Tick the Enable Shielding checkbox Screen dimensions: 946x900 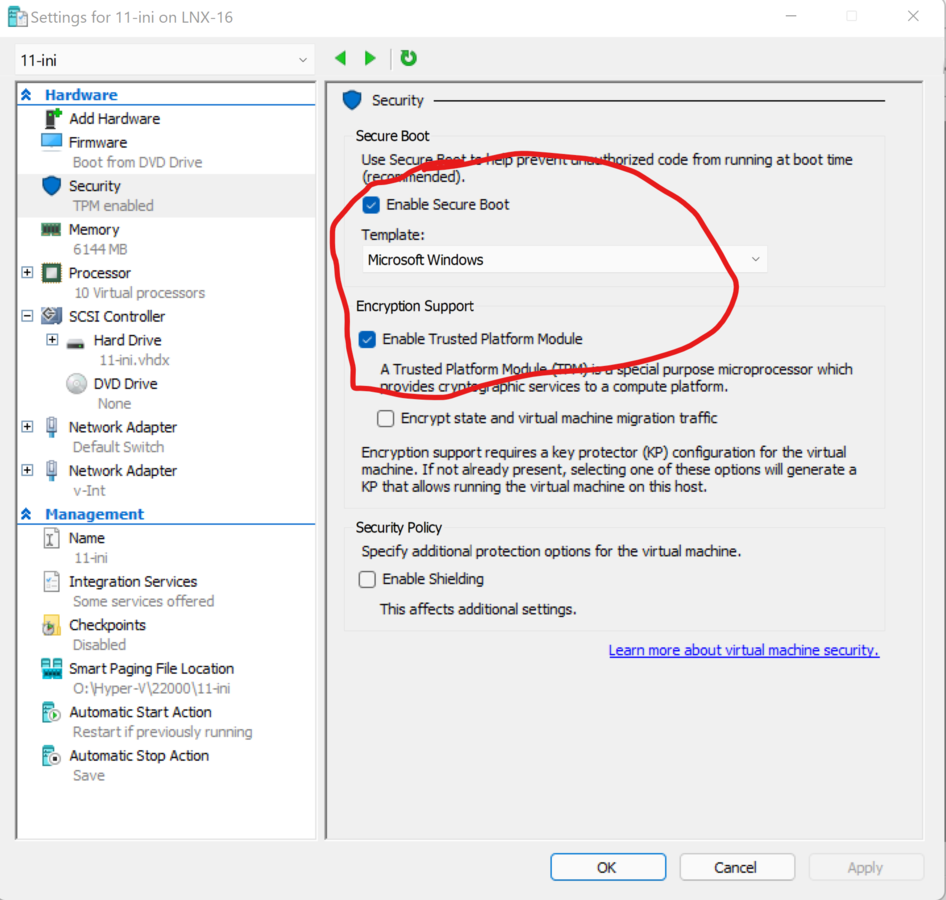[368, 579]
